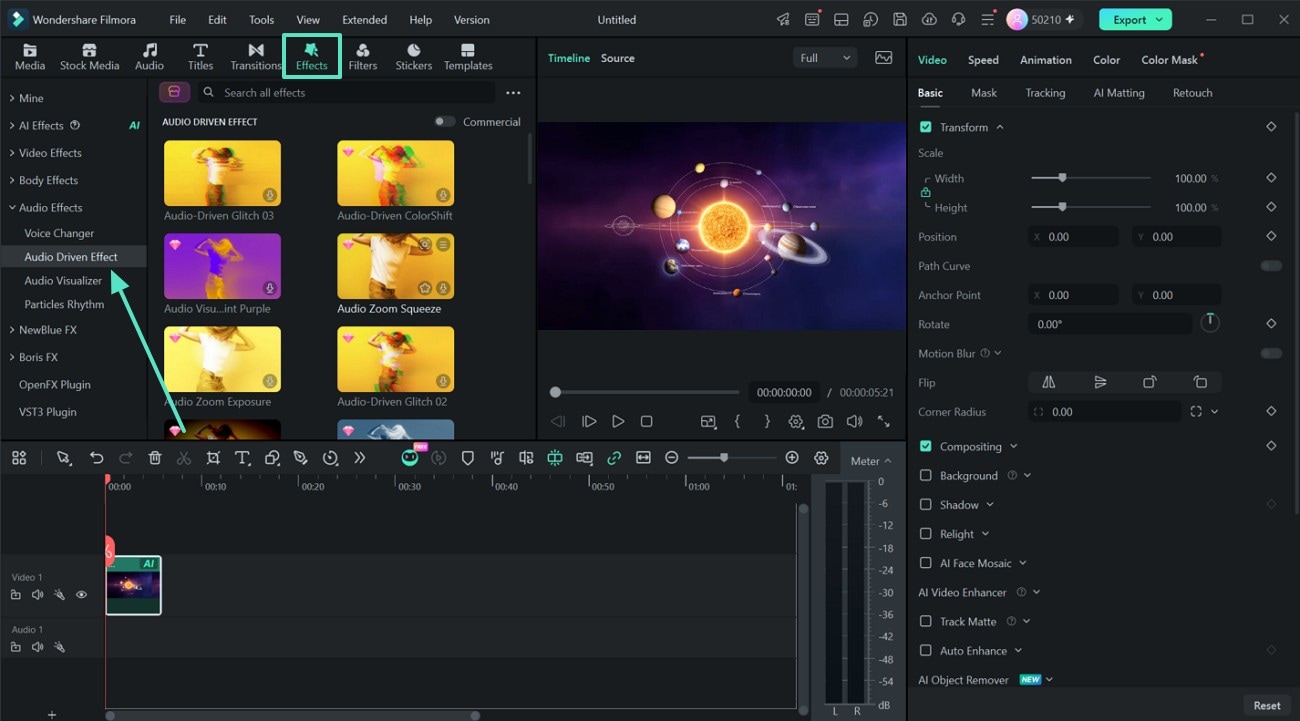Reset rotation using the Rotate dial icon

click(x=1210, y=324)
